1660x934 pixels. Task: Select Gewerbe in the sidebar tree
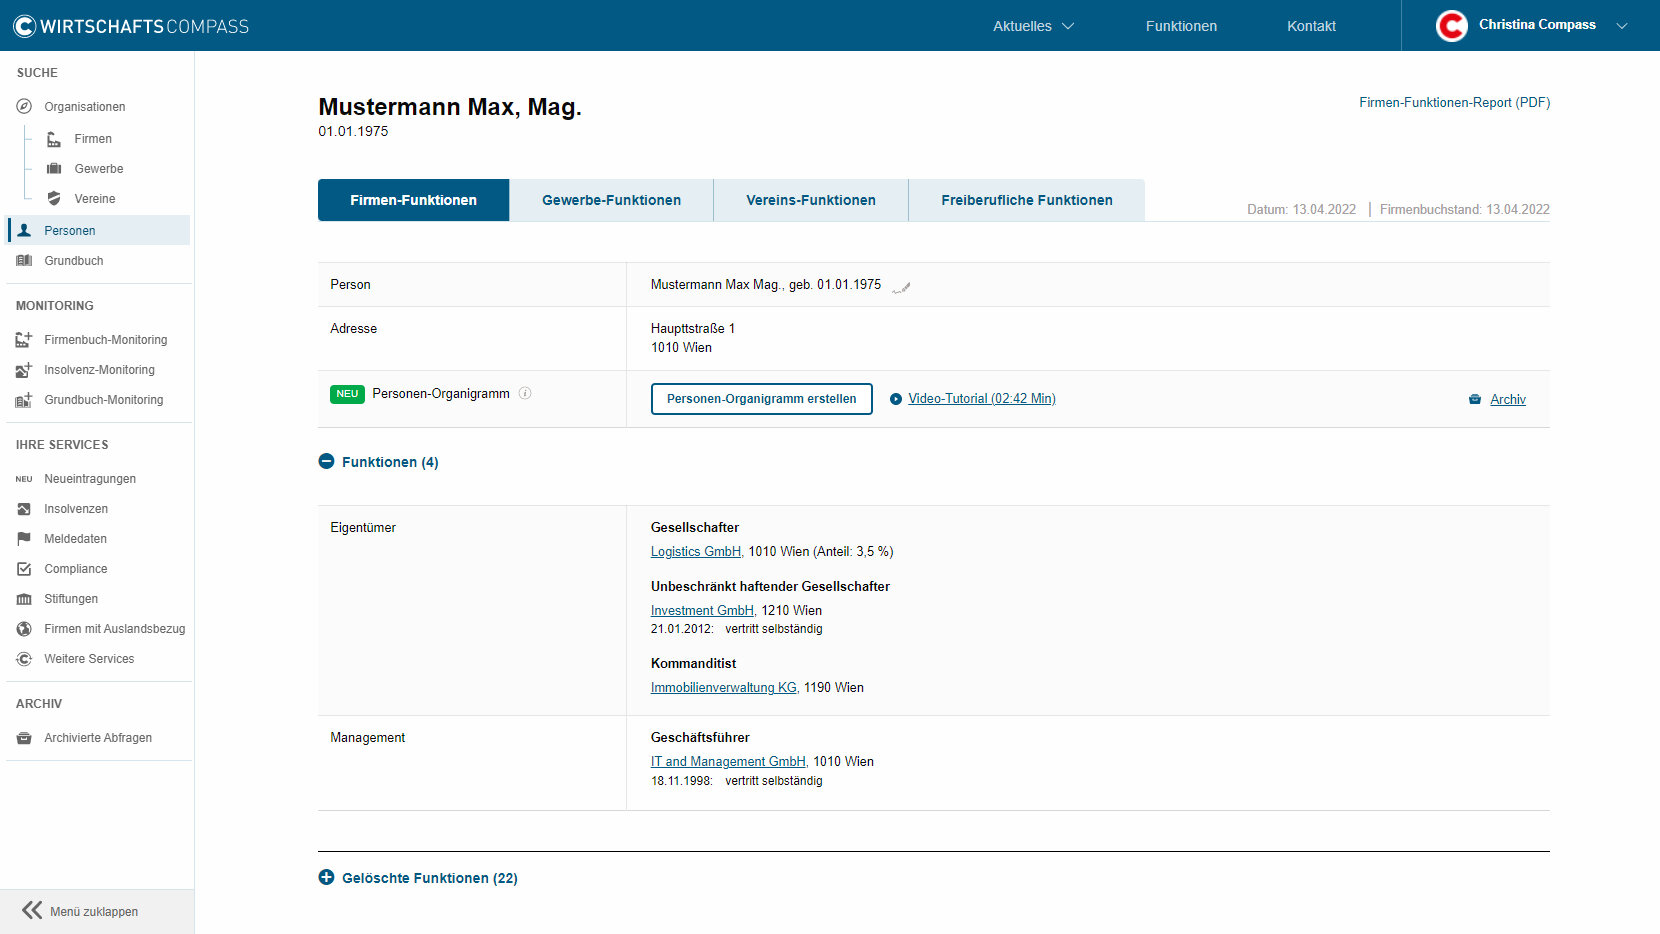99,169
